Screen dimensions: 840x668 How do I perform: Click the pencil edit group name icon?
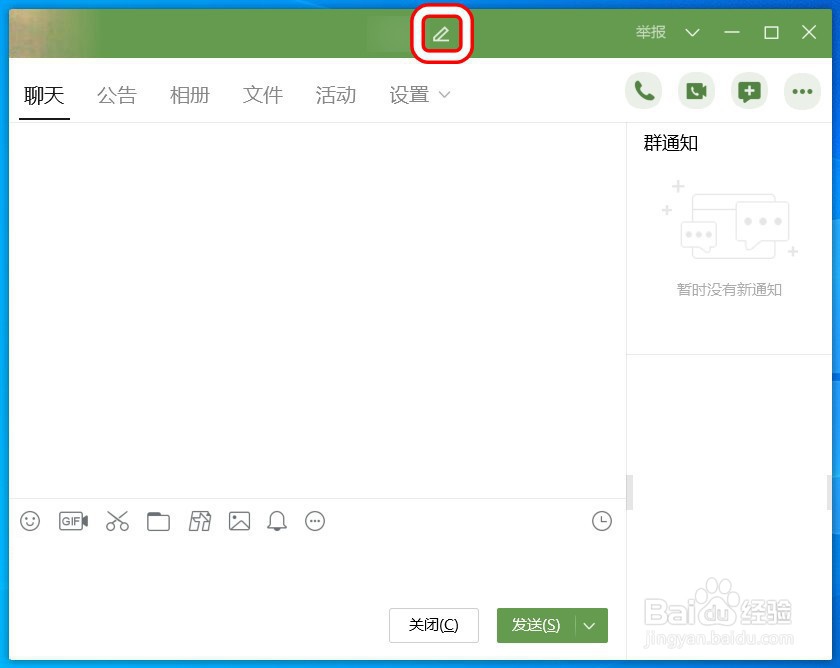[441, 34]
